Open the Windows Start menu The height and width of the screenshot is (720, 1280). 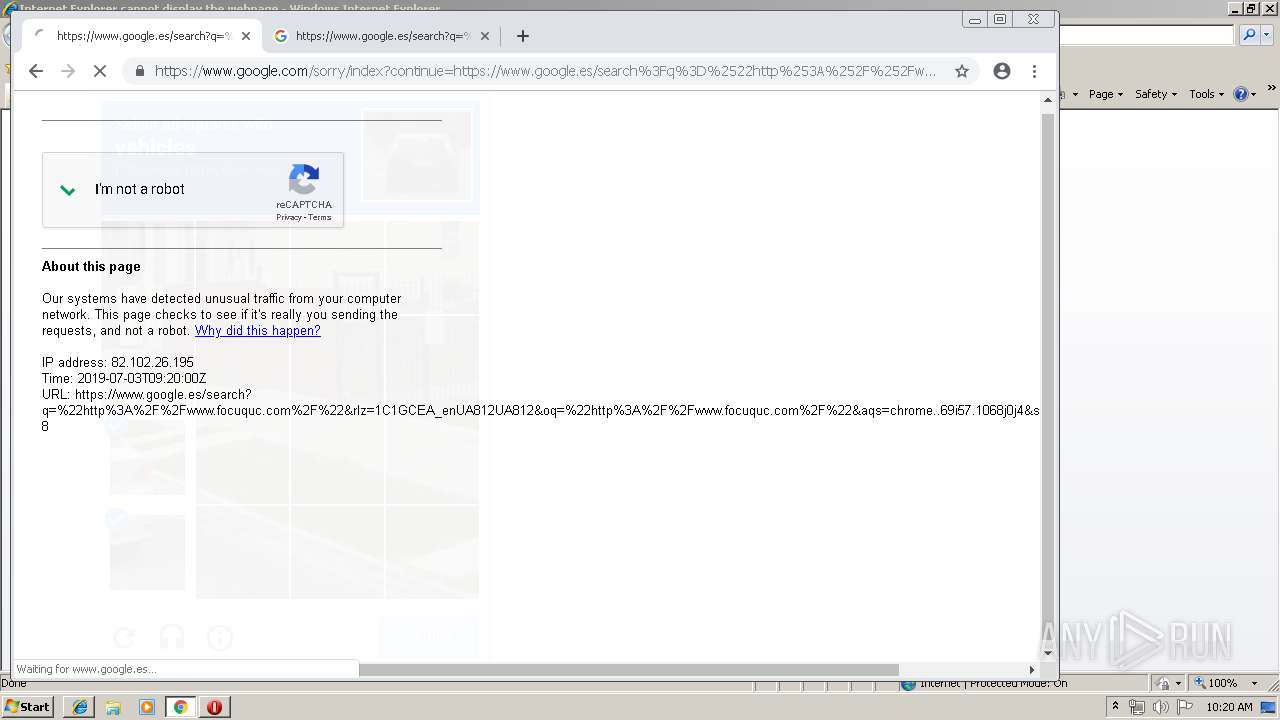coord(28,707)
